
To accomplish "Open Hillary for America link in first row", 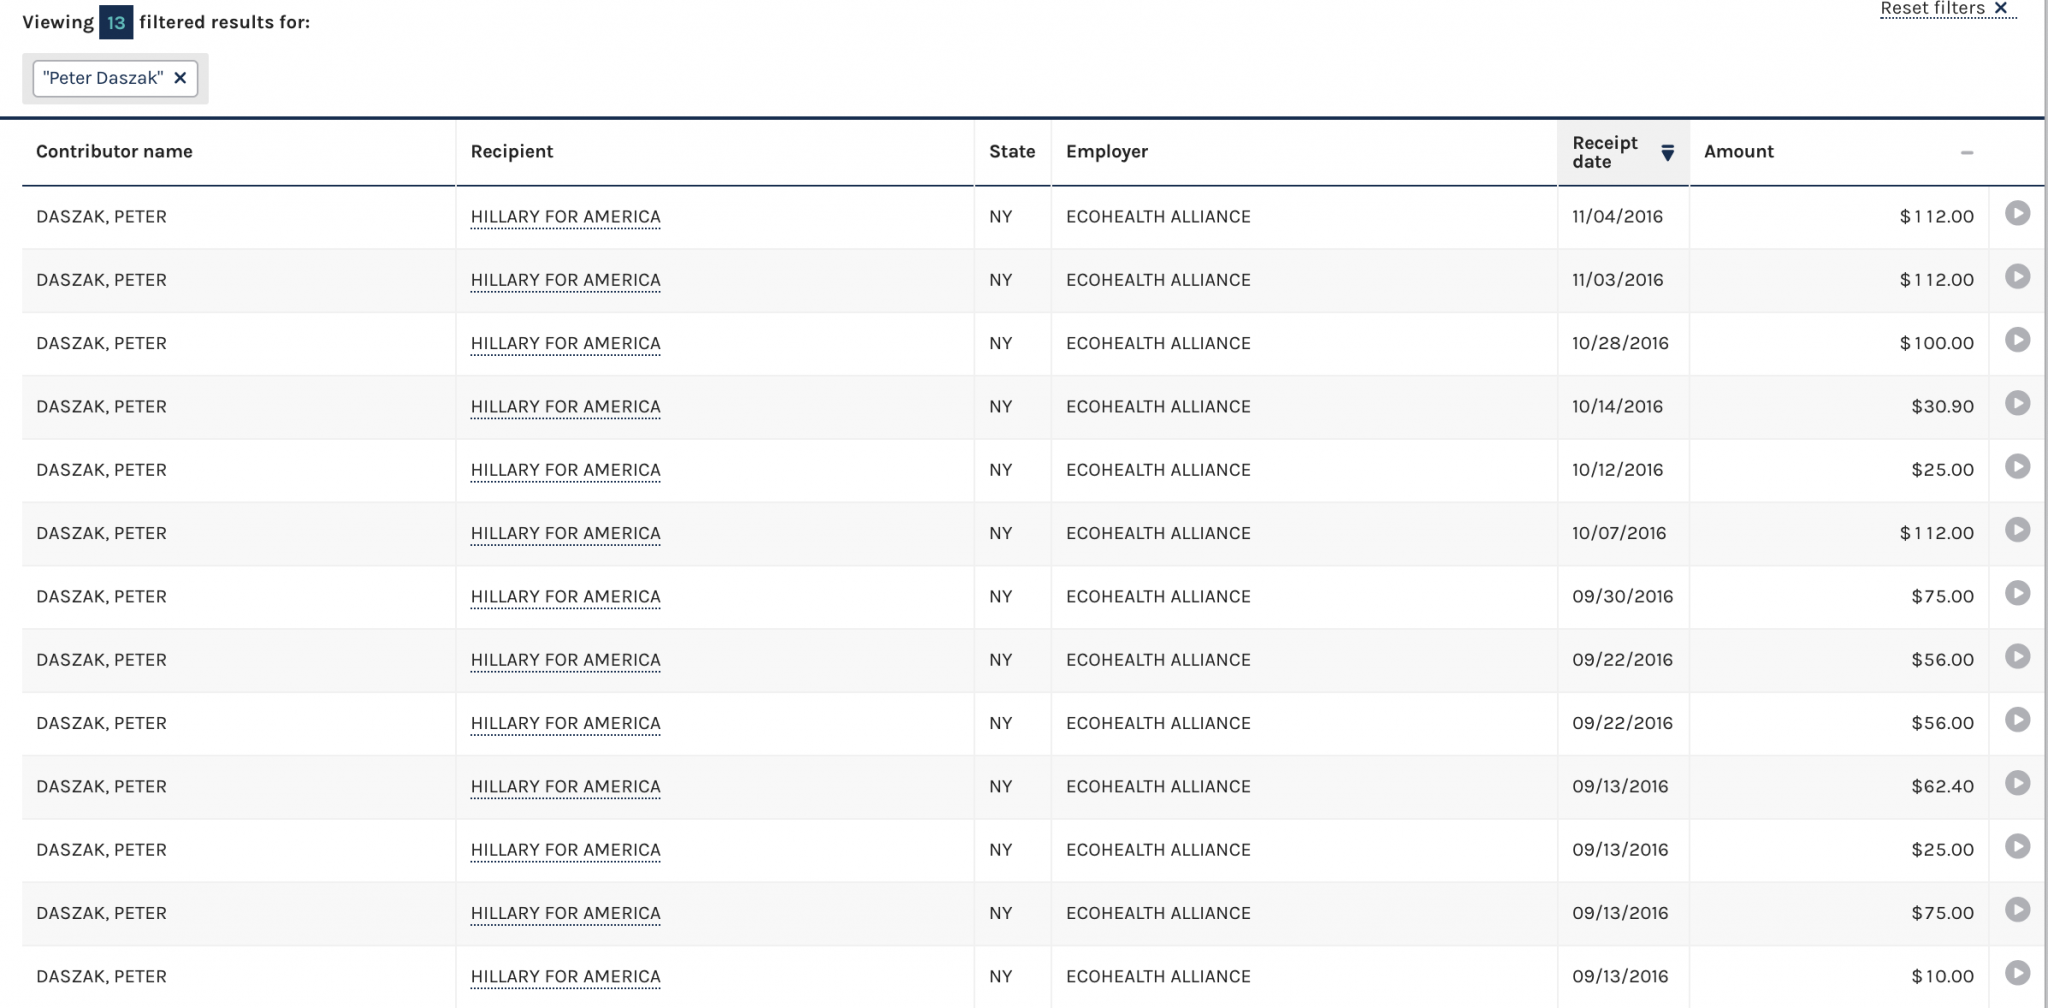I will 565,217.
